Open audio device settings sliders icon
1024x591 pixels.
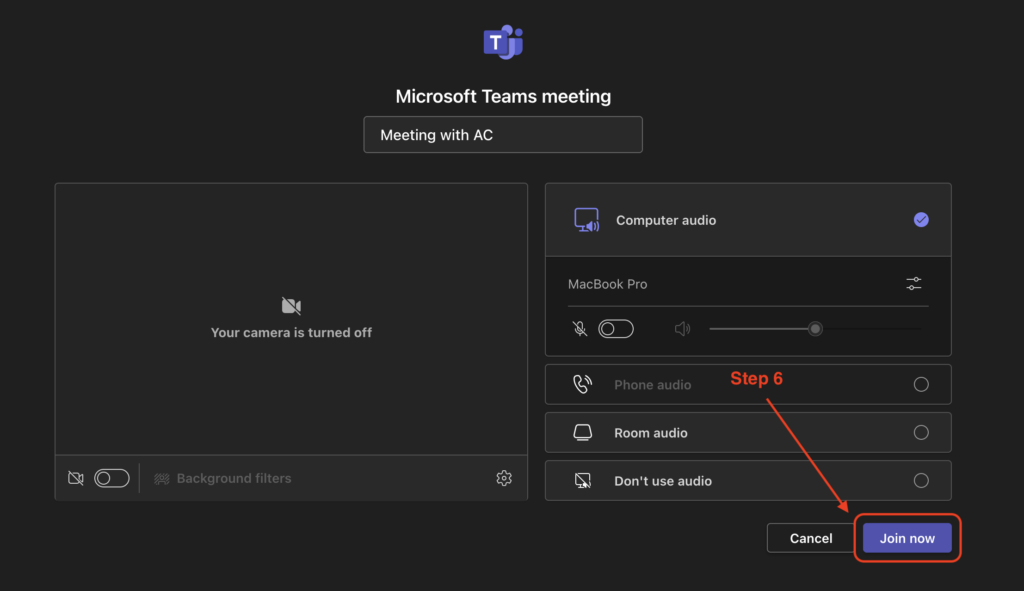point(913,284)
